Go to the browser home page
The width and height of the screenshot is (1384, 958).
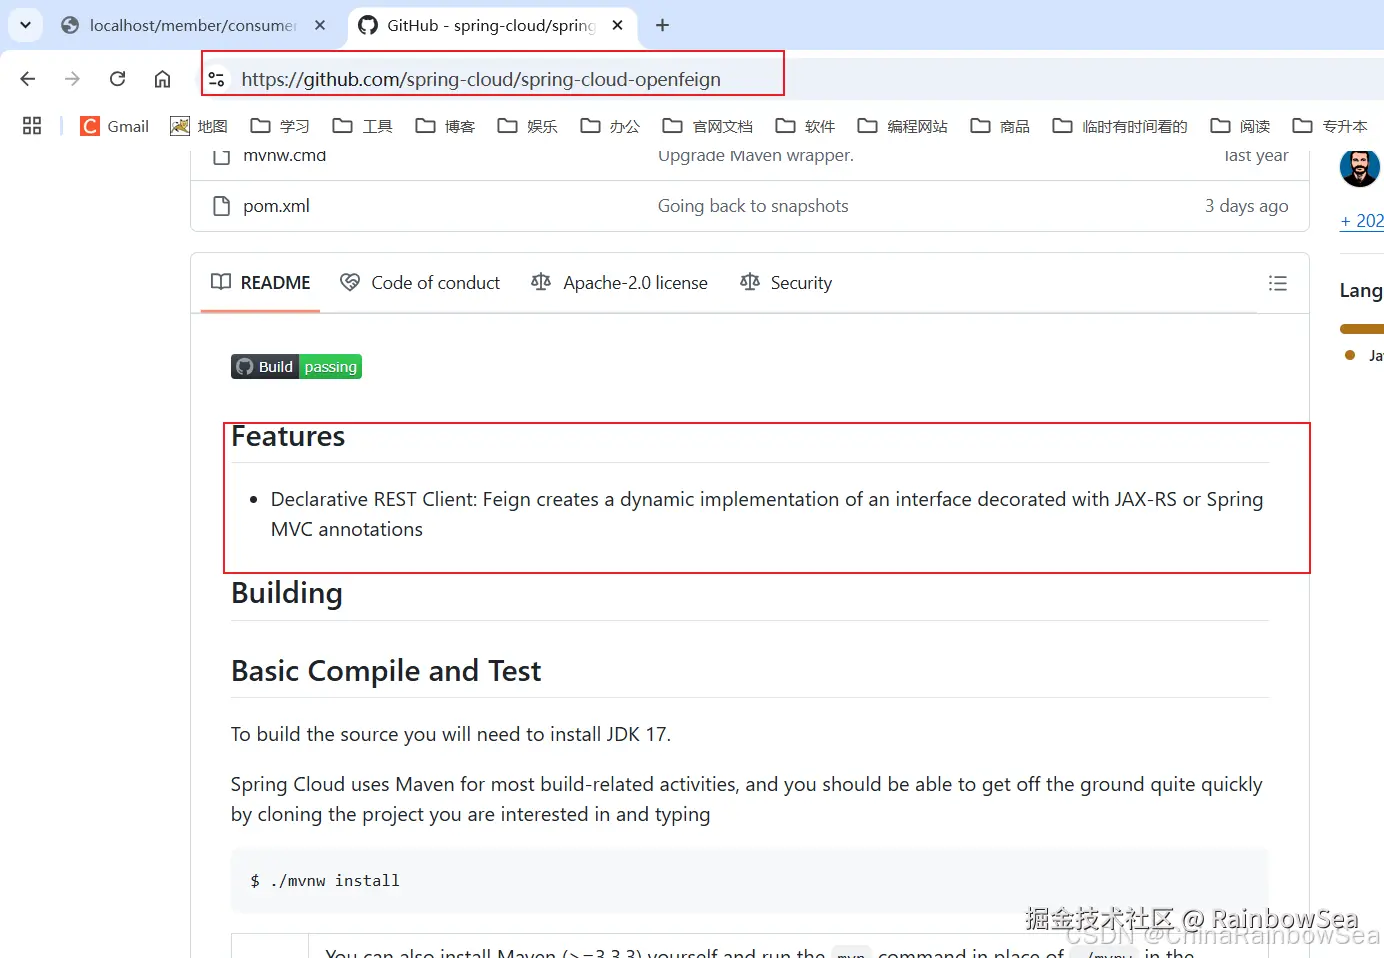pyautogui.click(x=162, y=79)
